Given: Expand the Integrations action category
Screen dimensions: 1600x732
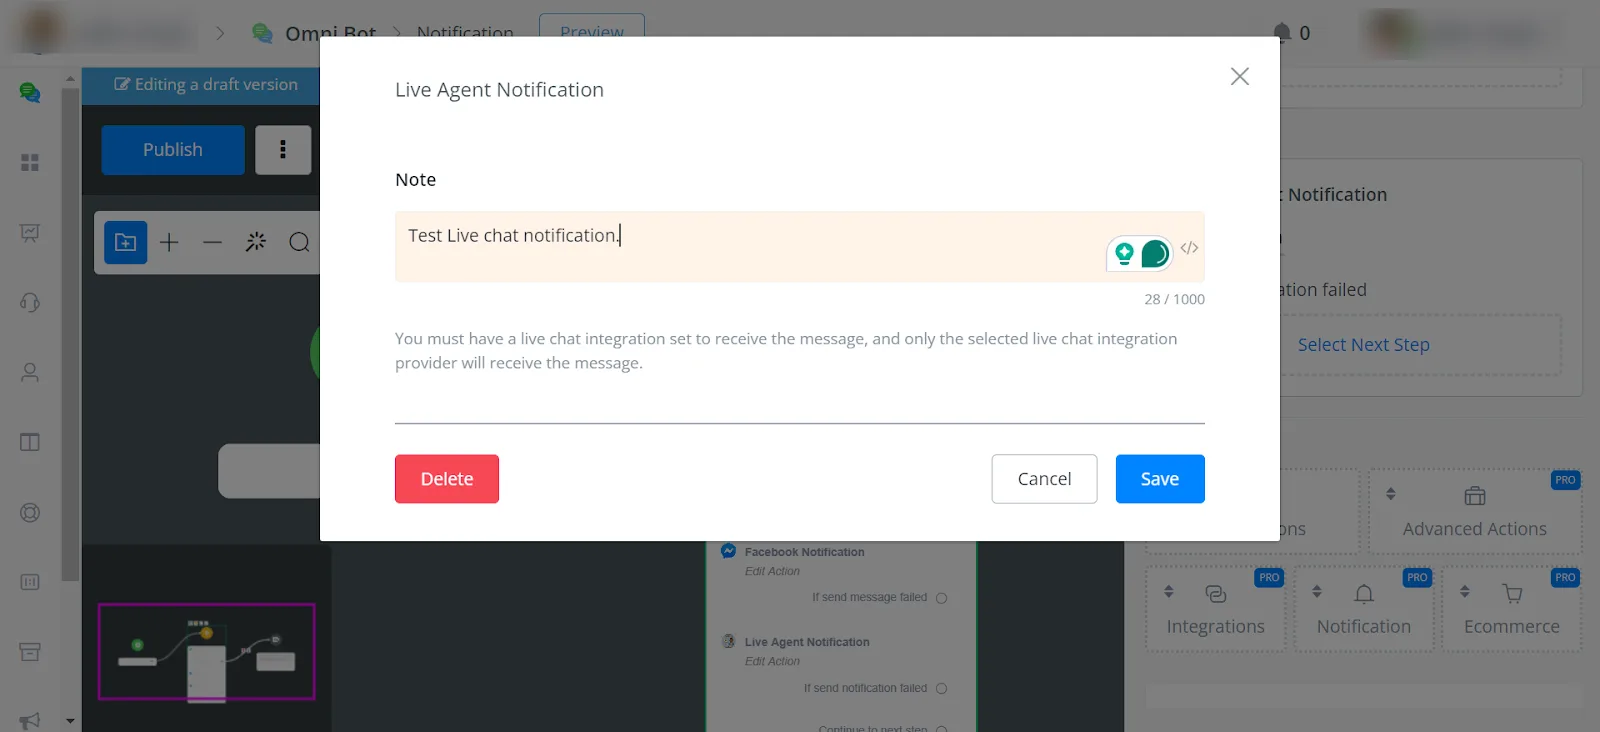Looking at the screenshot, I should coord(1215,609).
